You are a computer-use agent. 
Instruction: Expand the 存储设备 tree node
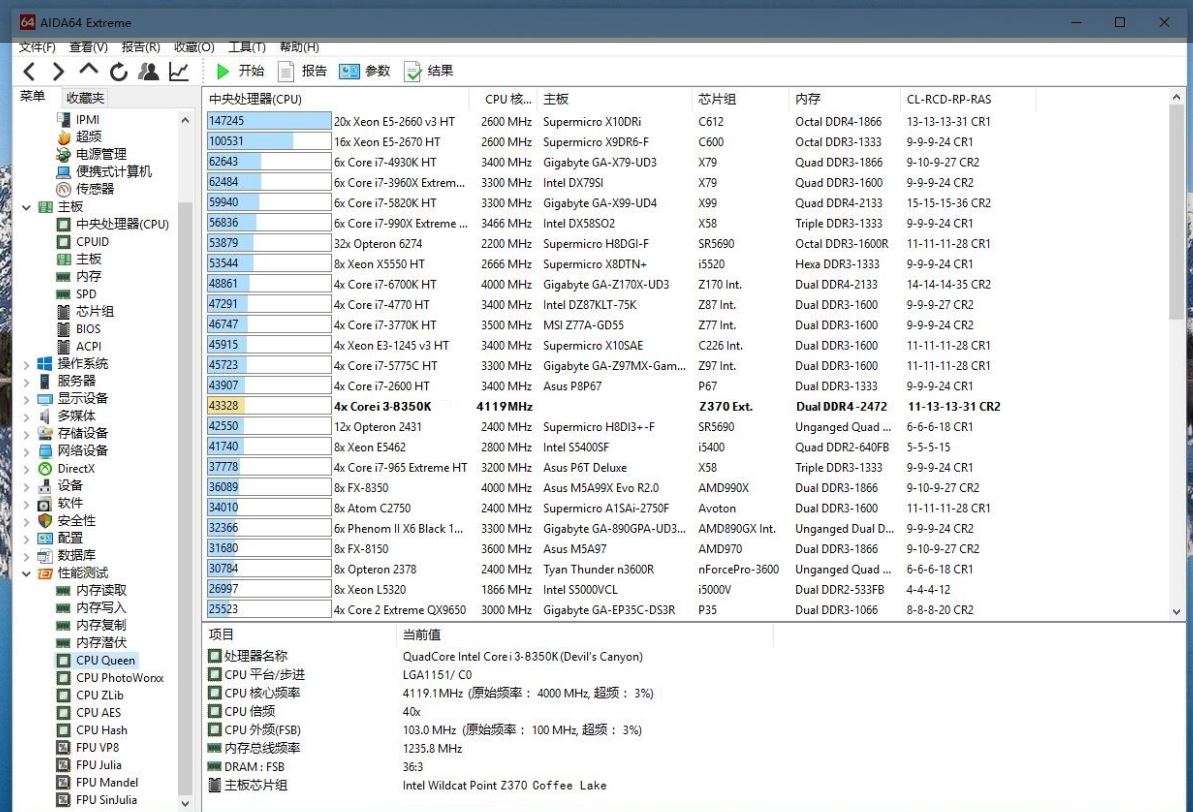click(x=27, y=434)
